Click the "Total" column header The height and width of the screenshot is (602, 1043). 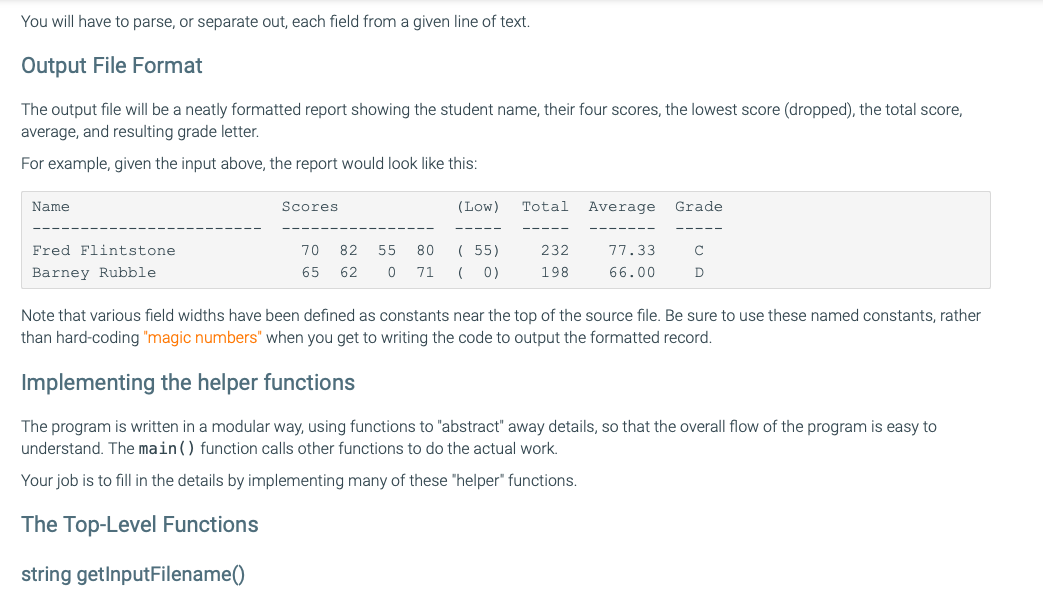pos(545,206)
